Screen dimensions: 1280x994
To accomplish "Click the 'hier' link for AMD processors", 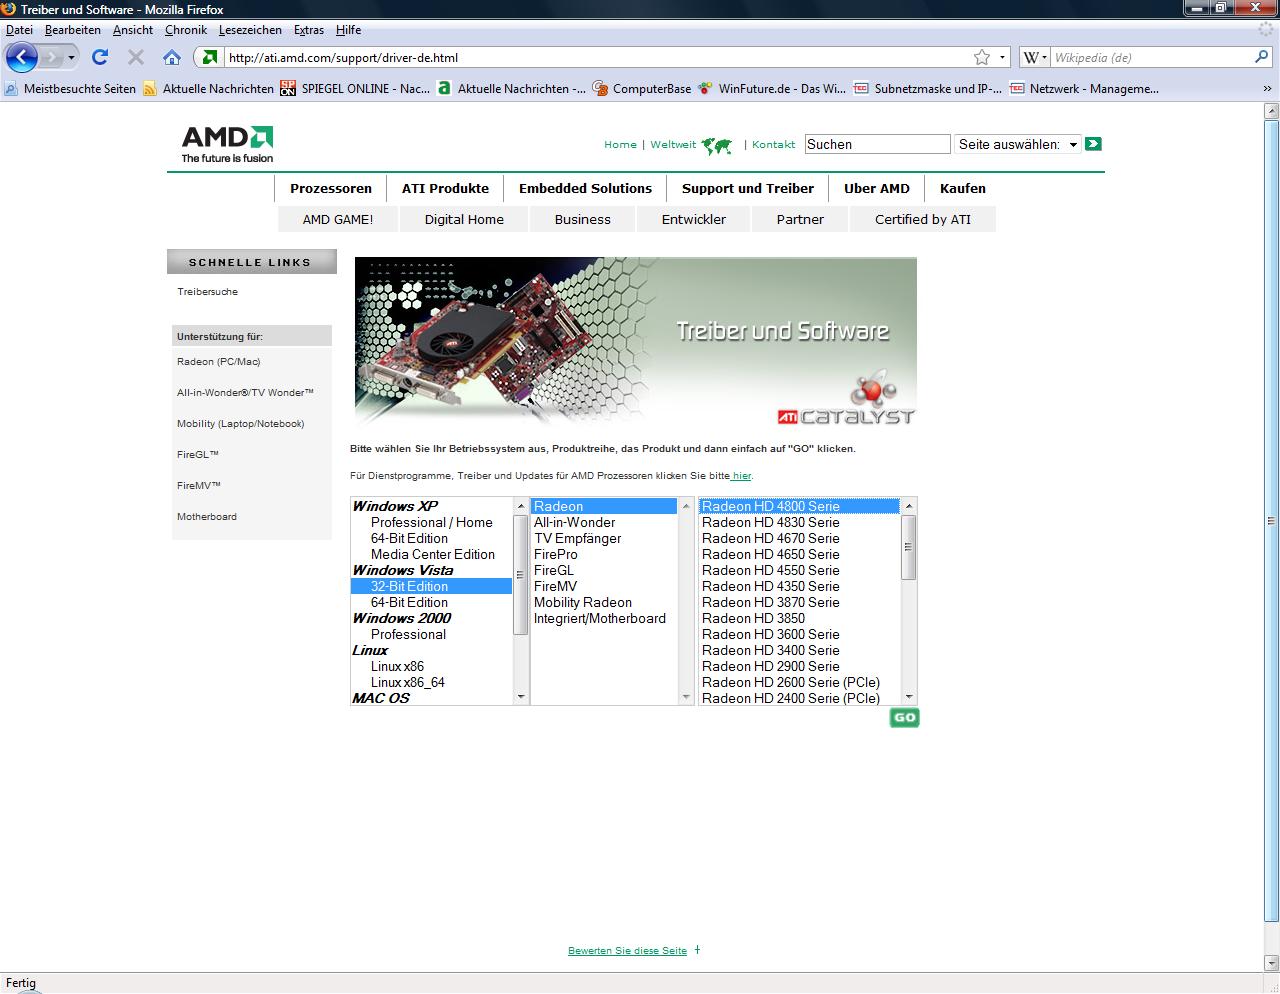I will (x=741, y=476).
